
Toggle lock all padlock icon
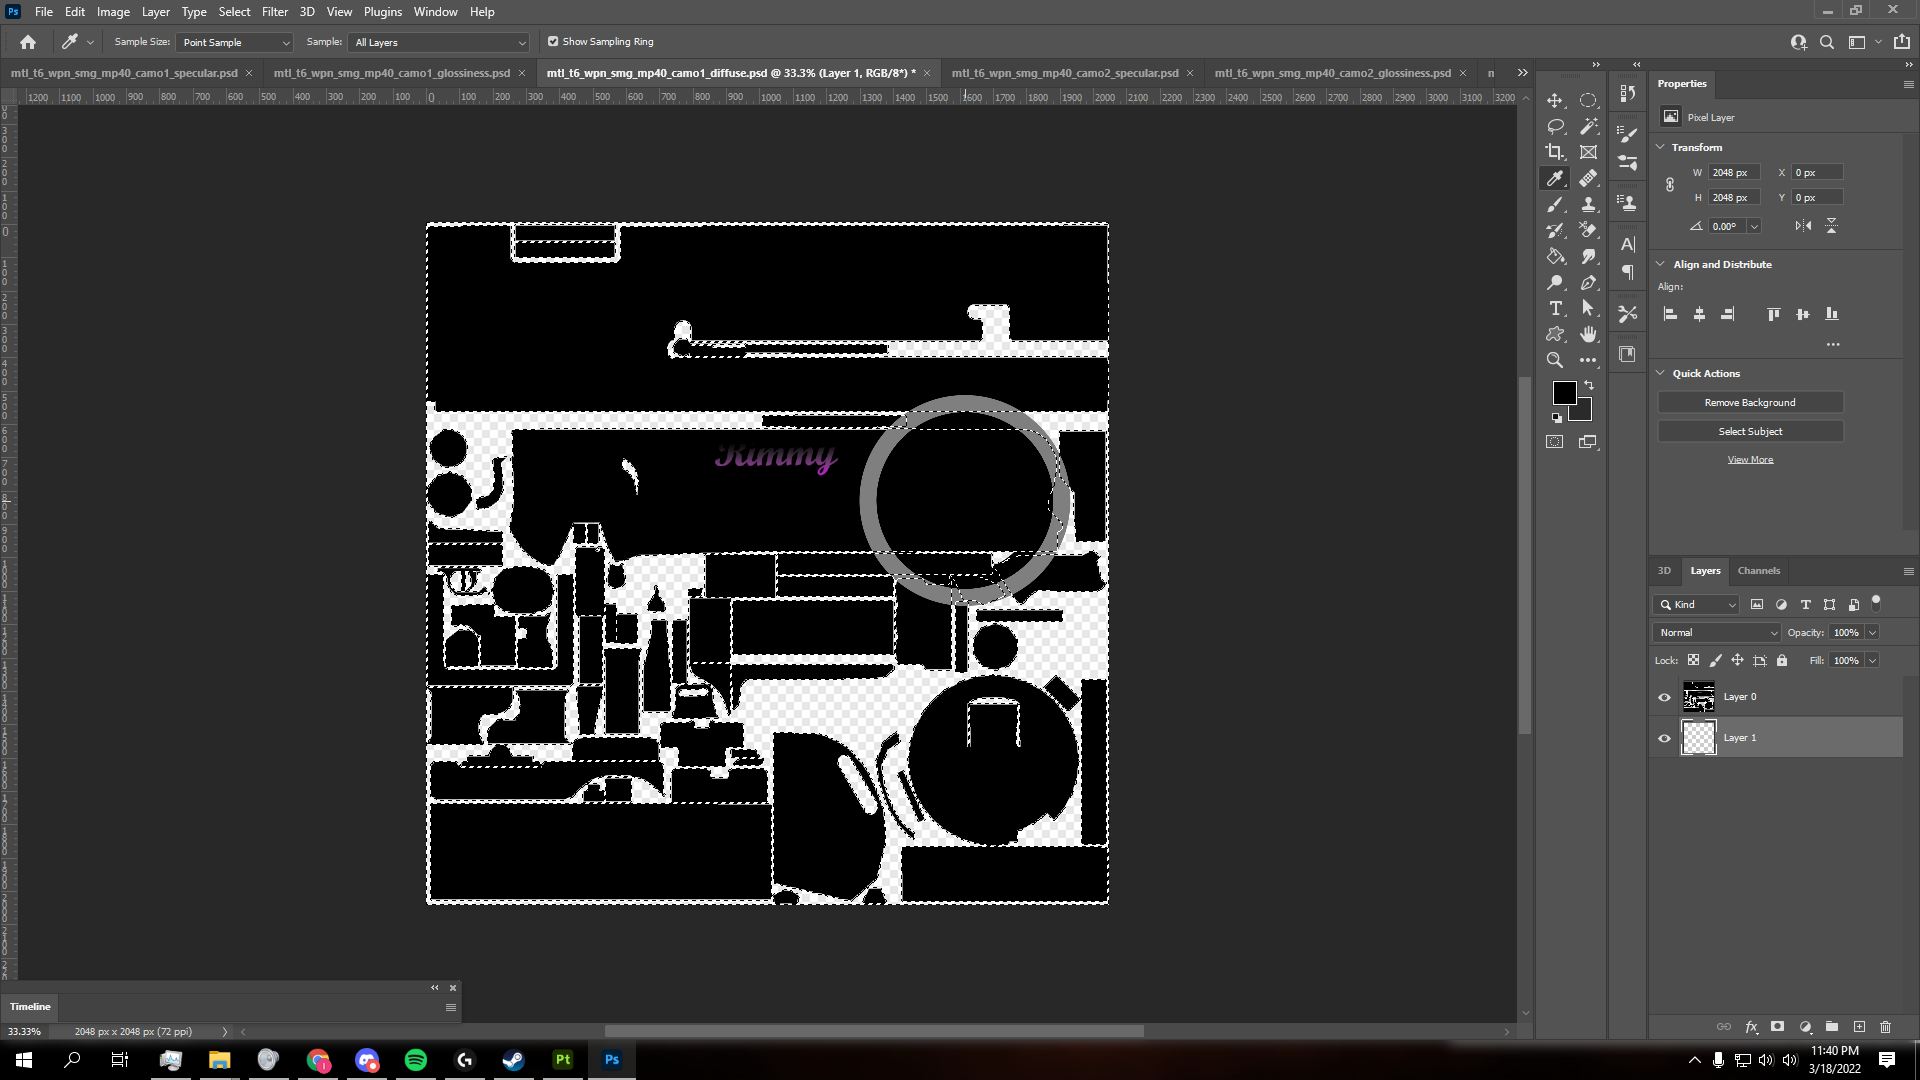(1781, 660)
